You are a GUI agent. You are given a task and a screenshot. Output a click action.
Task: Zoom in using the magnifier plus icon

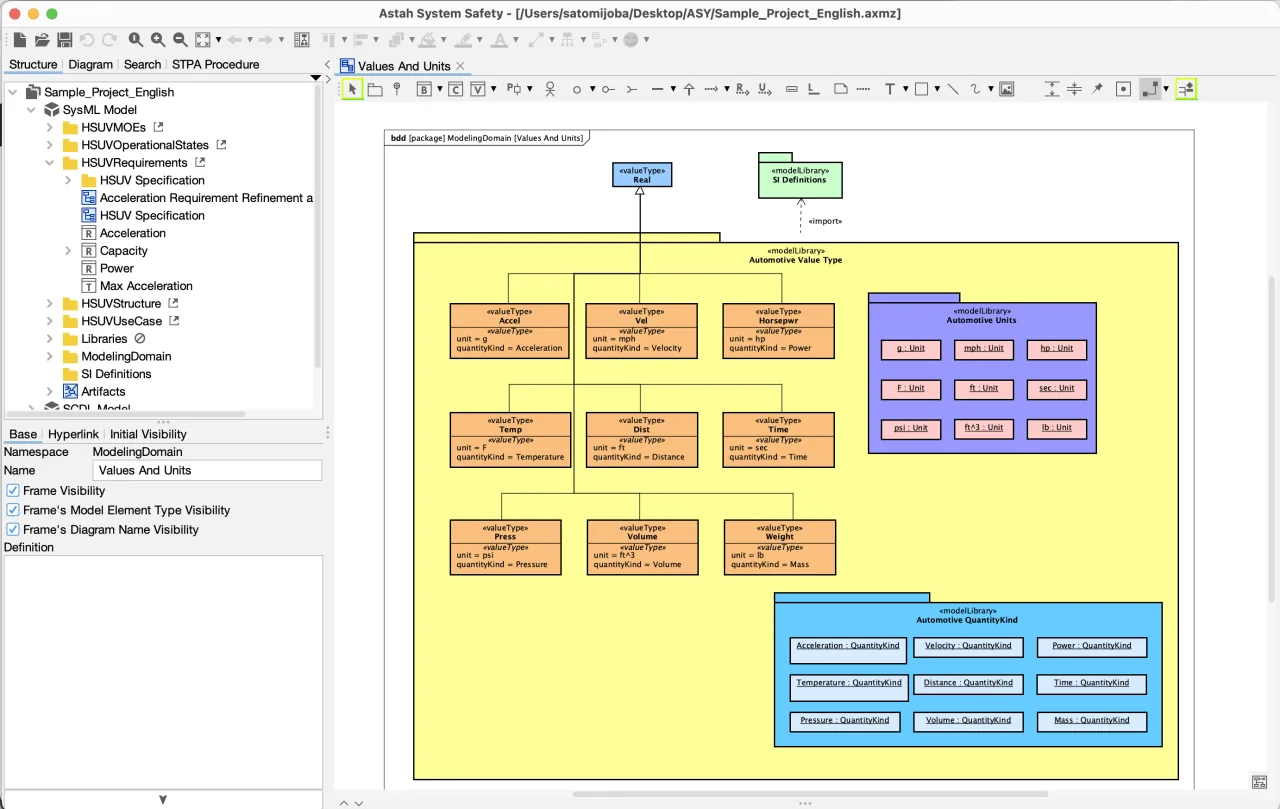158,40
